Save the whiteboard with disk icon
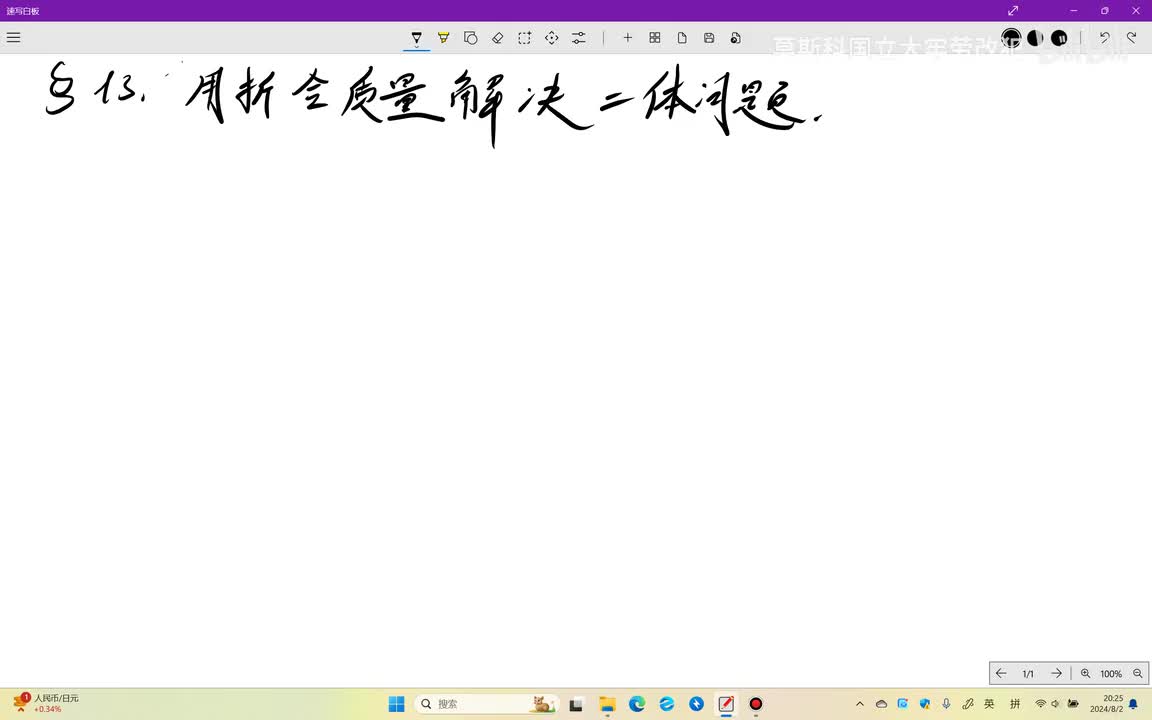 click(x=709, y=38)
